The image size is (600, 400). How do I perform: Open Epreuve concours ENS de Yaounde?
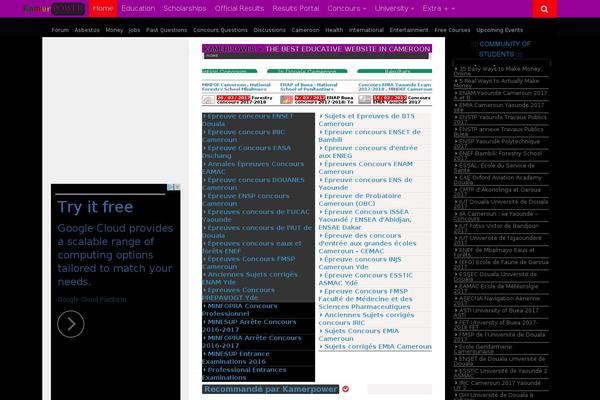point(365,184)
